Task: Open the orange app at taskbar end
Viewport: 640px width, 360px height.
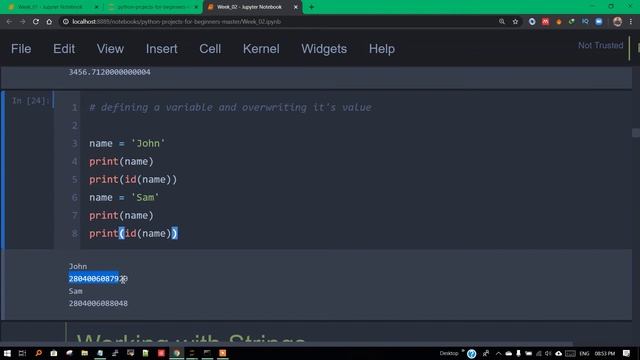Action: 222,353
